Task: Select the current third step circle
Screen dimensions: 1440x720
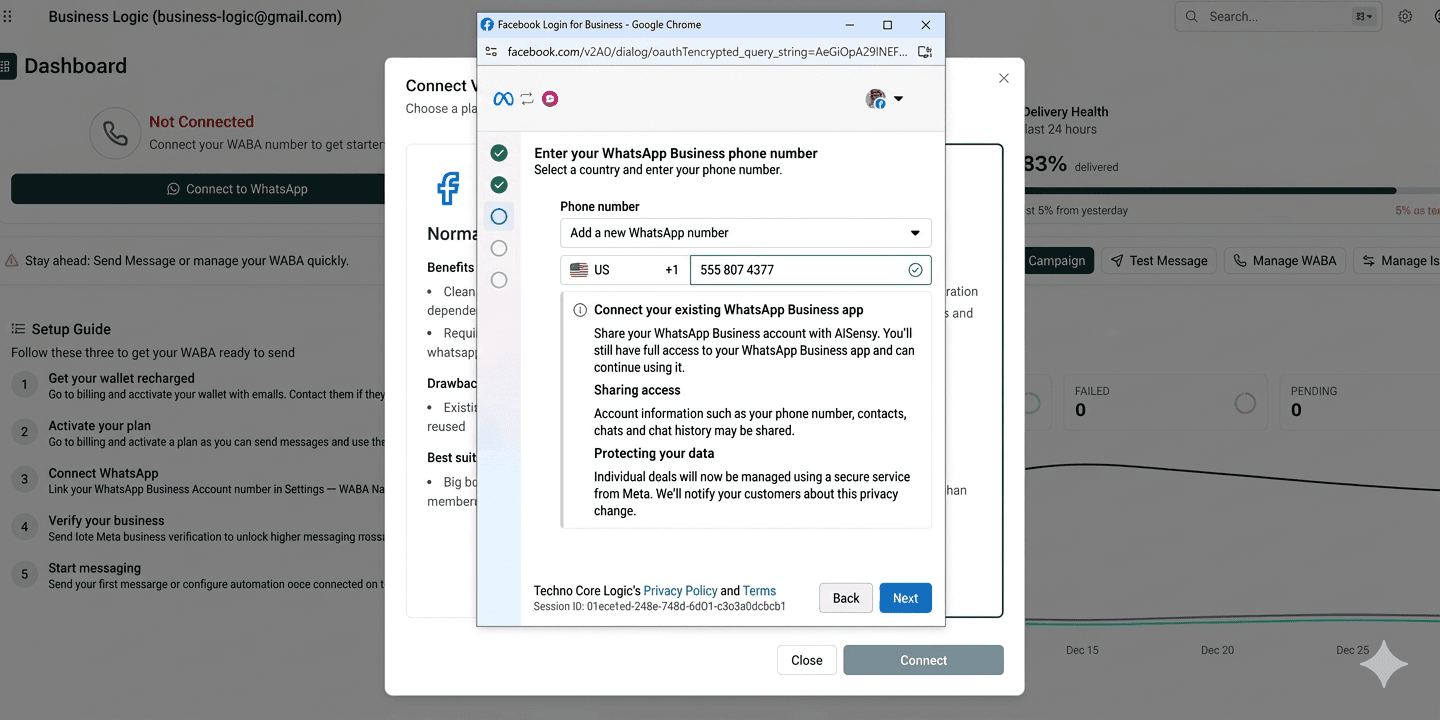Action: coord(499,217)
